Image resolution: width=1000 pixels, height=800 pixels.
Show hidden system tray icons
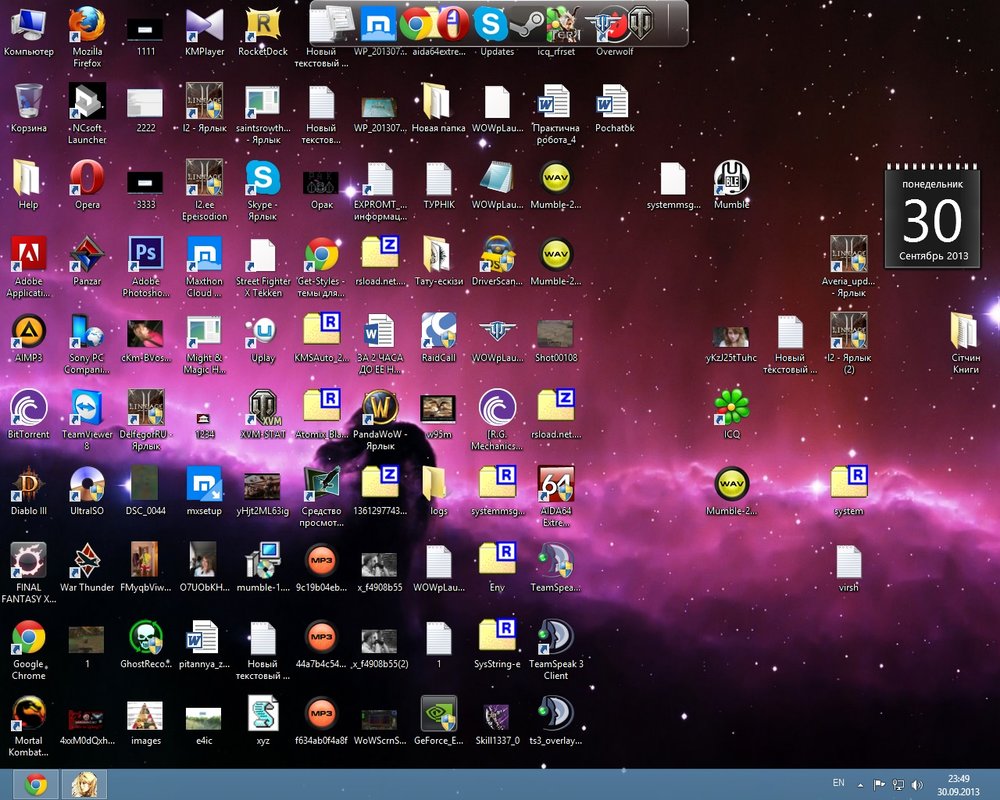(861, 785)
